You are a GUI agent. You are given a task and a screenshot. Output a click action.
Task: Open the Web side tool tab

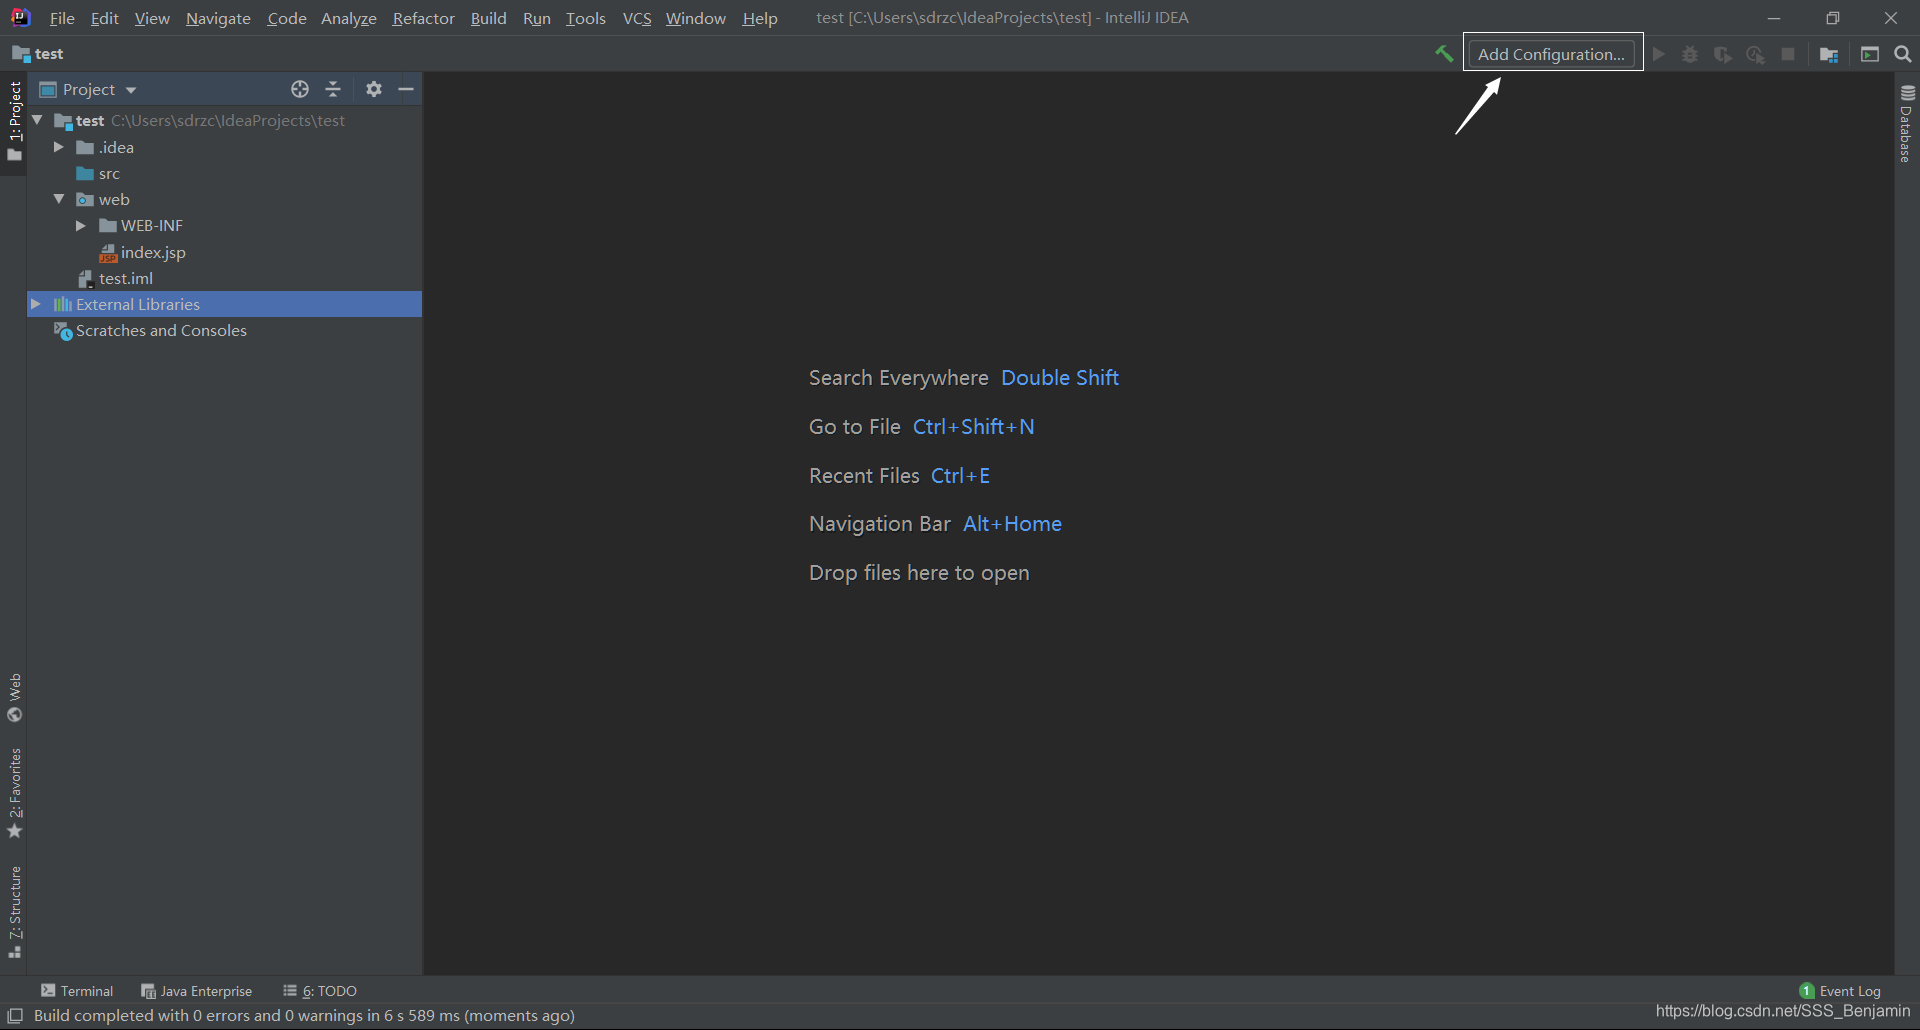[14, 698]
